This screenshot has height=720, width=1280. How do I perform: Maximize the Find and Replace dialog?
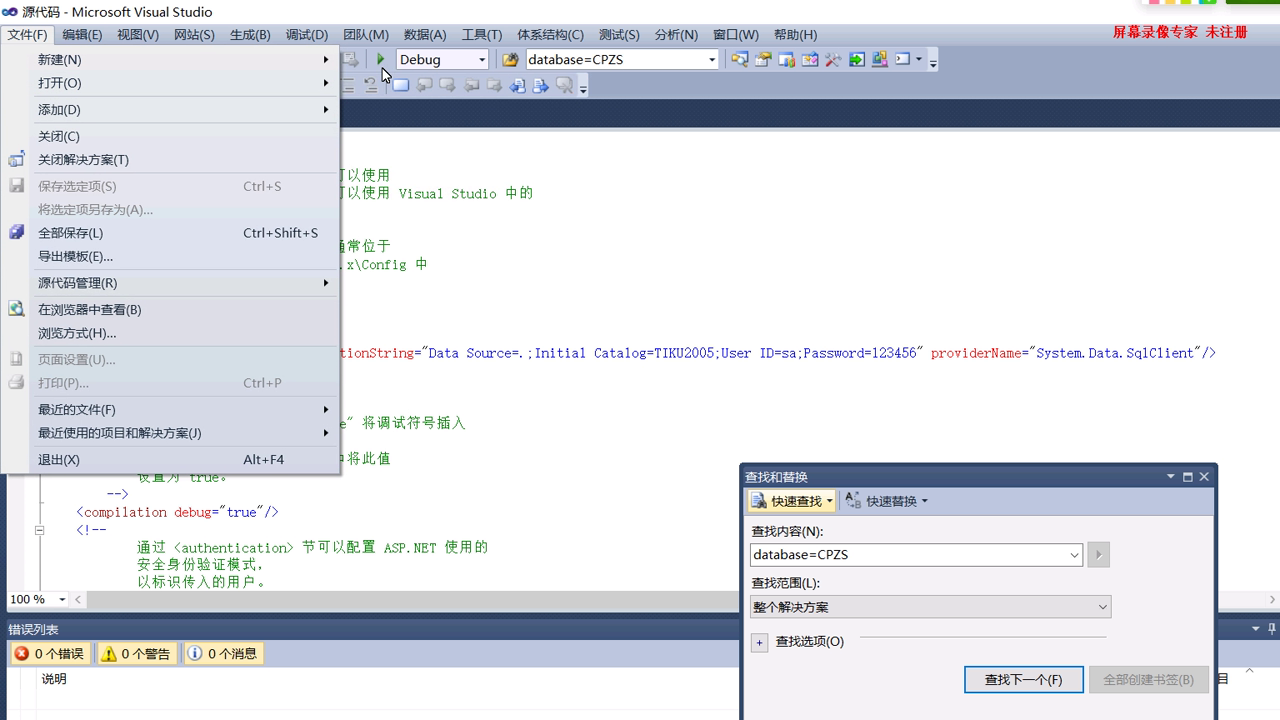[1187, 477]
